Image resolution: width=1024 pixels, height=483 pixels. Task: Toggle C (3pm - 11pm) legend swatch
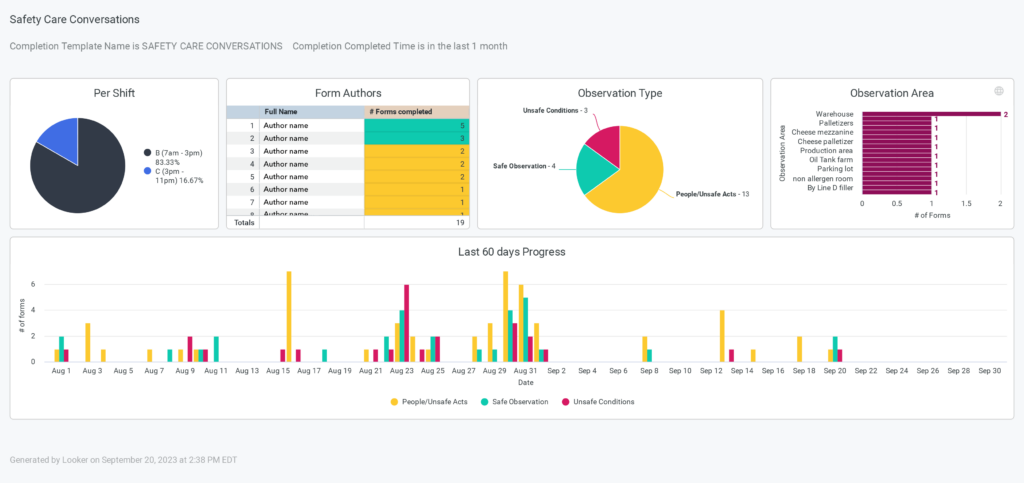tap(148, 170)
